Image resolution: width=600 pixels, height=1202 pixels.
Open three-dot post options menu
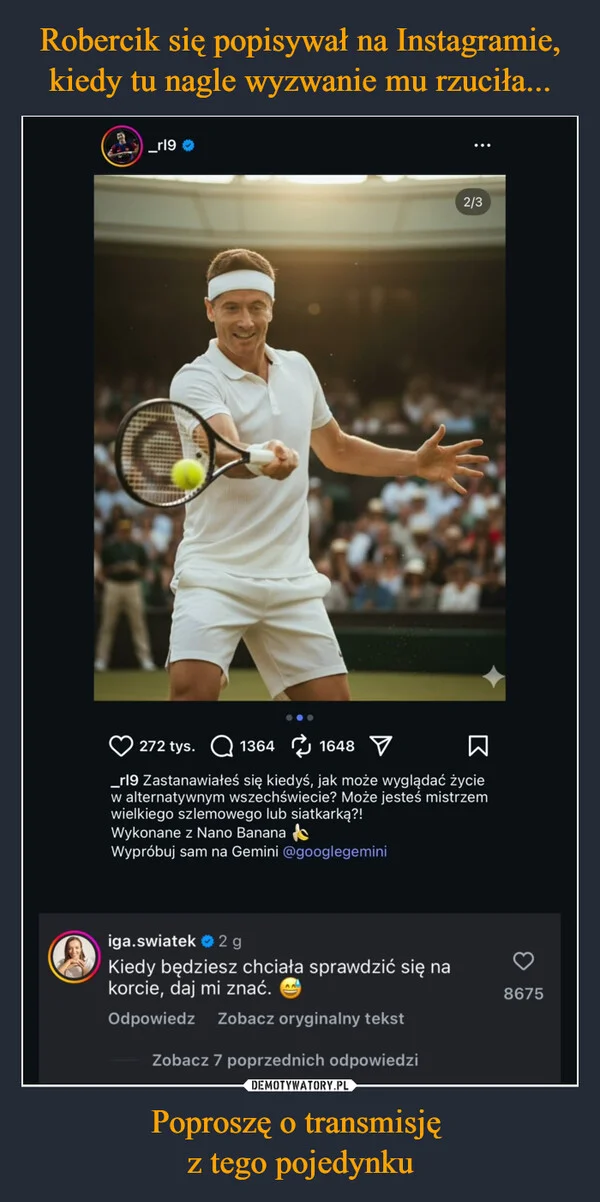point(483,146)
